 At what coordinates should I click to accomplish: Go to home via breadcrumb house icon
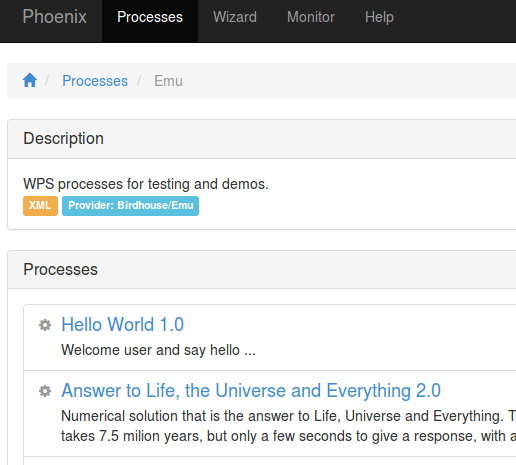tap(30, 80)
